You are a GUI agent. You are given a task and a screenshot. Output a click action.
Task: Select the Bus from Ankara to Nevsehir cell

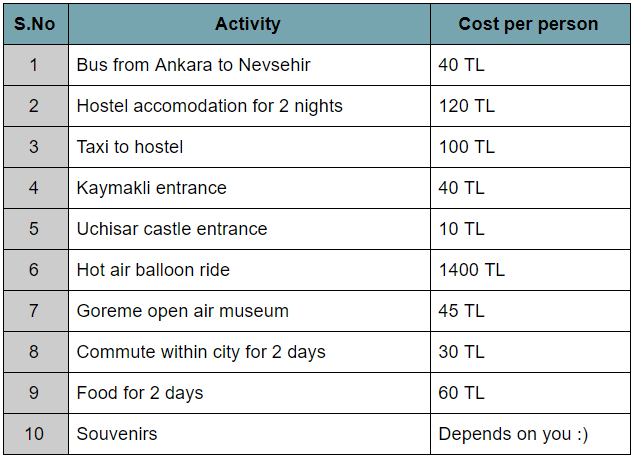(194, 65)
